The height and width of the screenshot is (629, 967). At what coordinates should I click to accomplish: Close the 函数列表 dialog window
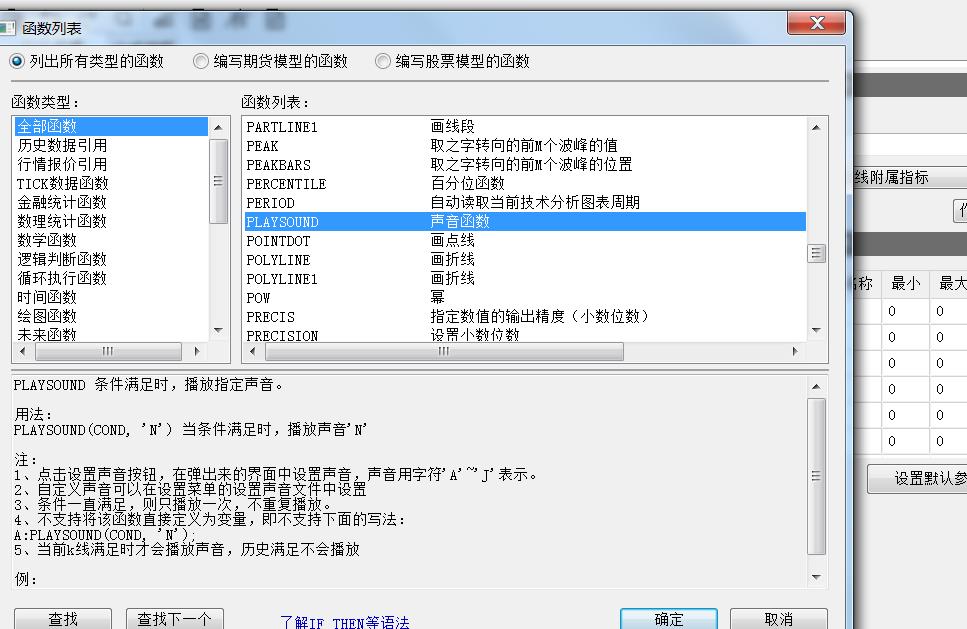817,24
